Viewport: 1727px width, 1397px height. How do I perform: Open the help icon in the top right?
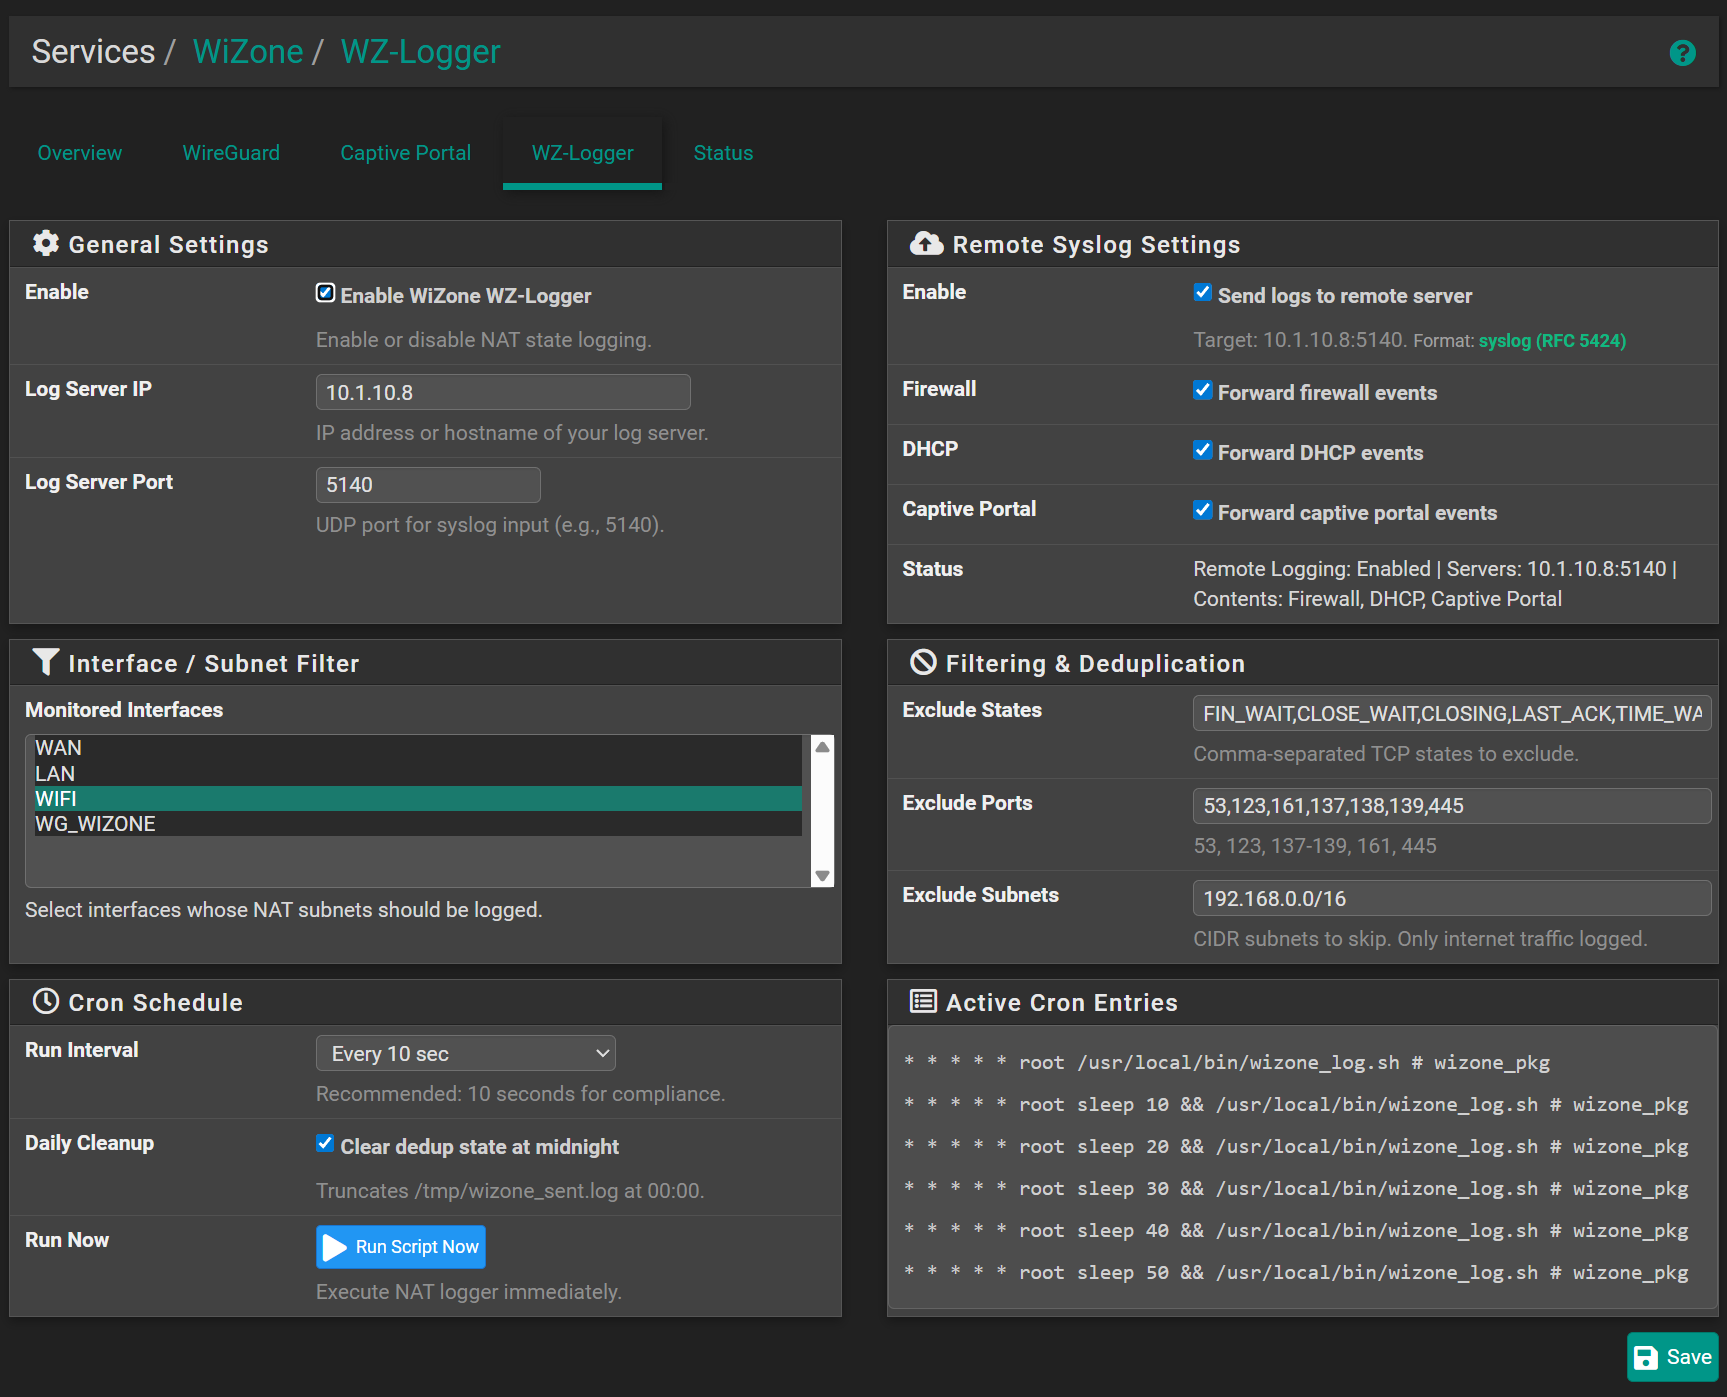pyautogui.click(x=1683, y=53)
